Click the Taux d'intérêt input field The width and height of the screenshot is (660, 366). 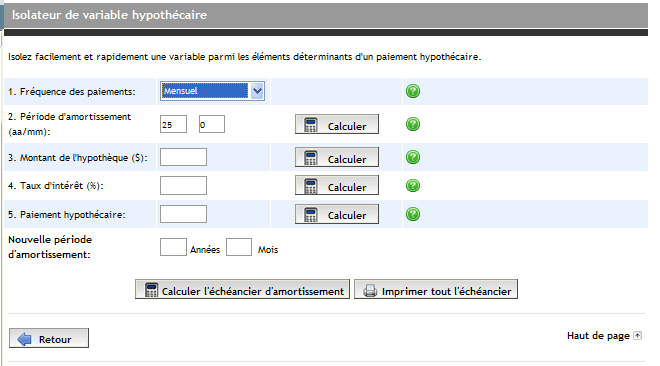coord(184,186)
